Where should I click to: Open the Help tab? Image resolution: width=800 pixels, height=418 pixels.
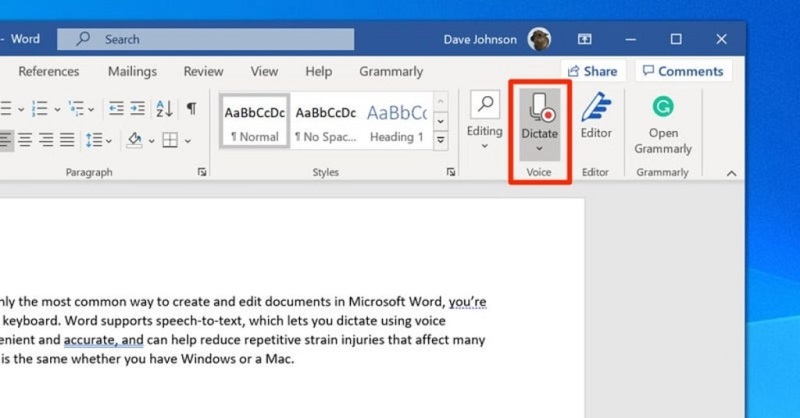(318, 71)
